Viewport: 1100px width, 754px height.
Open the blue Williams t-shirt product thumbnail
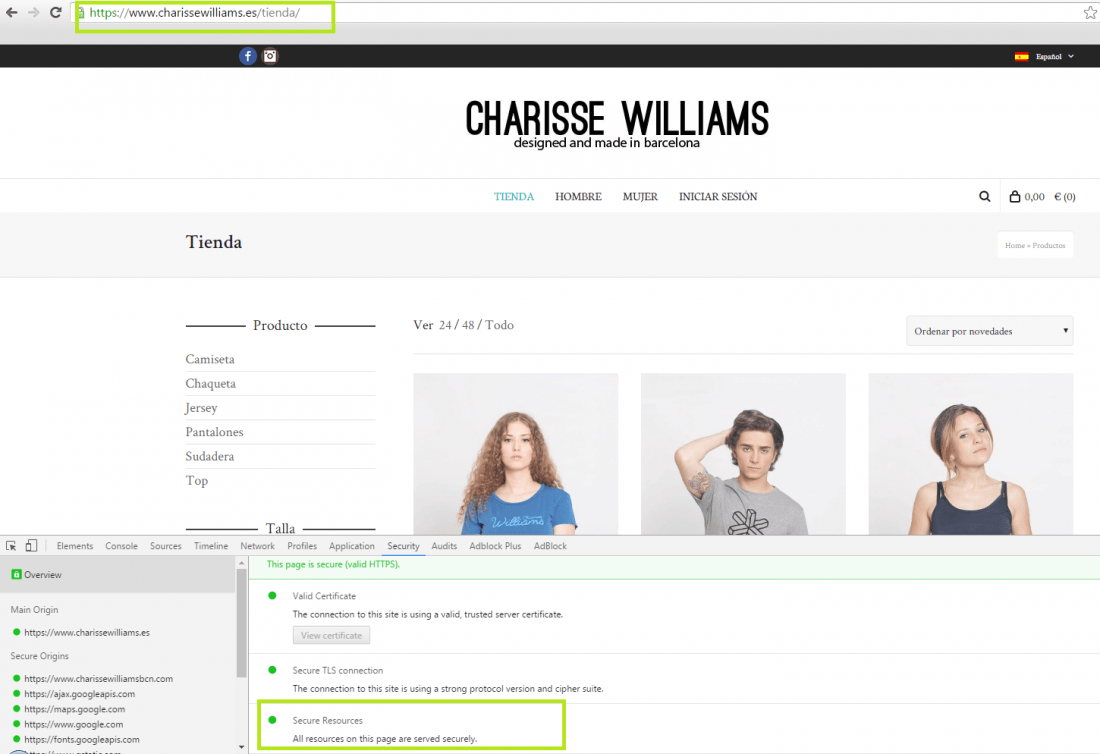point(516,455)
